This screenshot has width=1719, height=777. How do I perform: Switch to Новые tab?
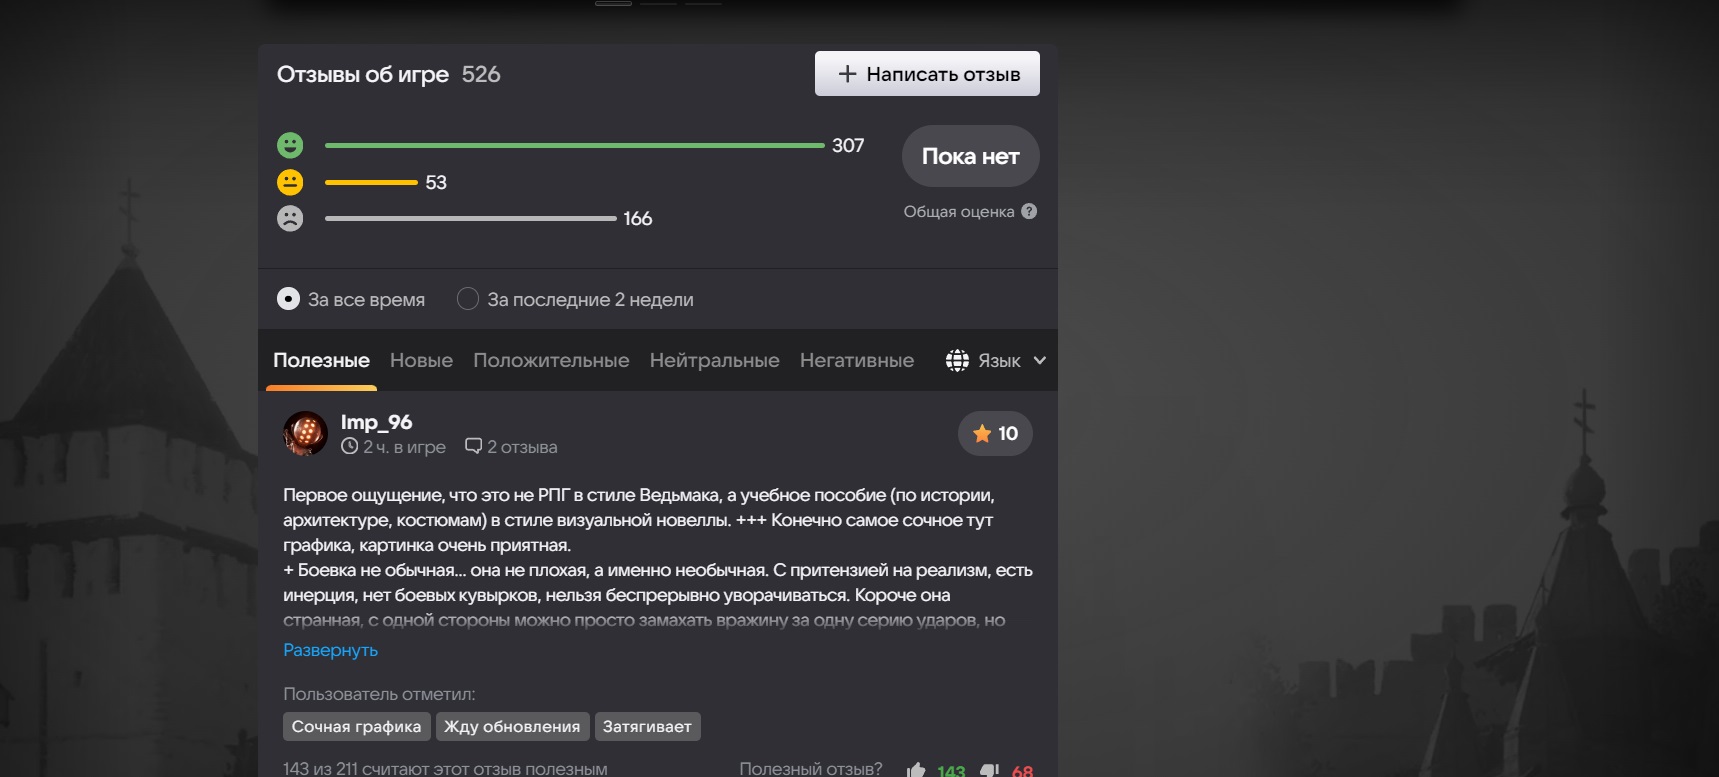[421, 360]
